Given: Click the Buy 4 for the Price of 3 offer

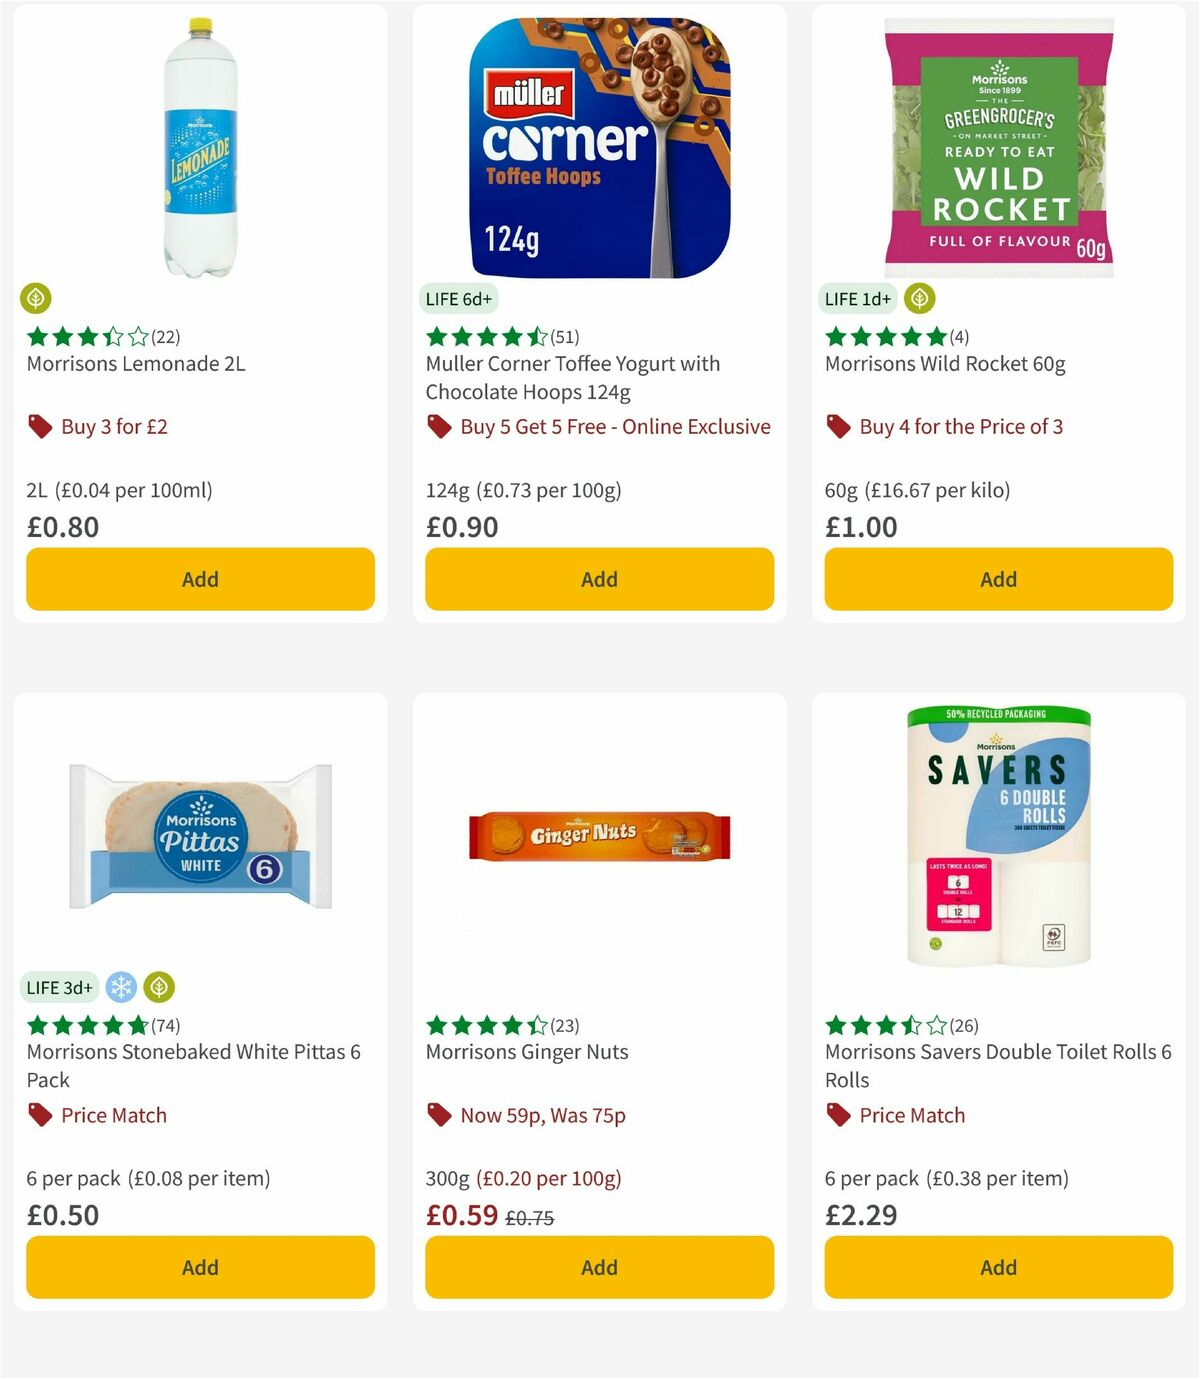Looking at the screenshot, I should click(x=962, y=426).
